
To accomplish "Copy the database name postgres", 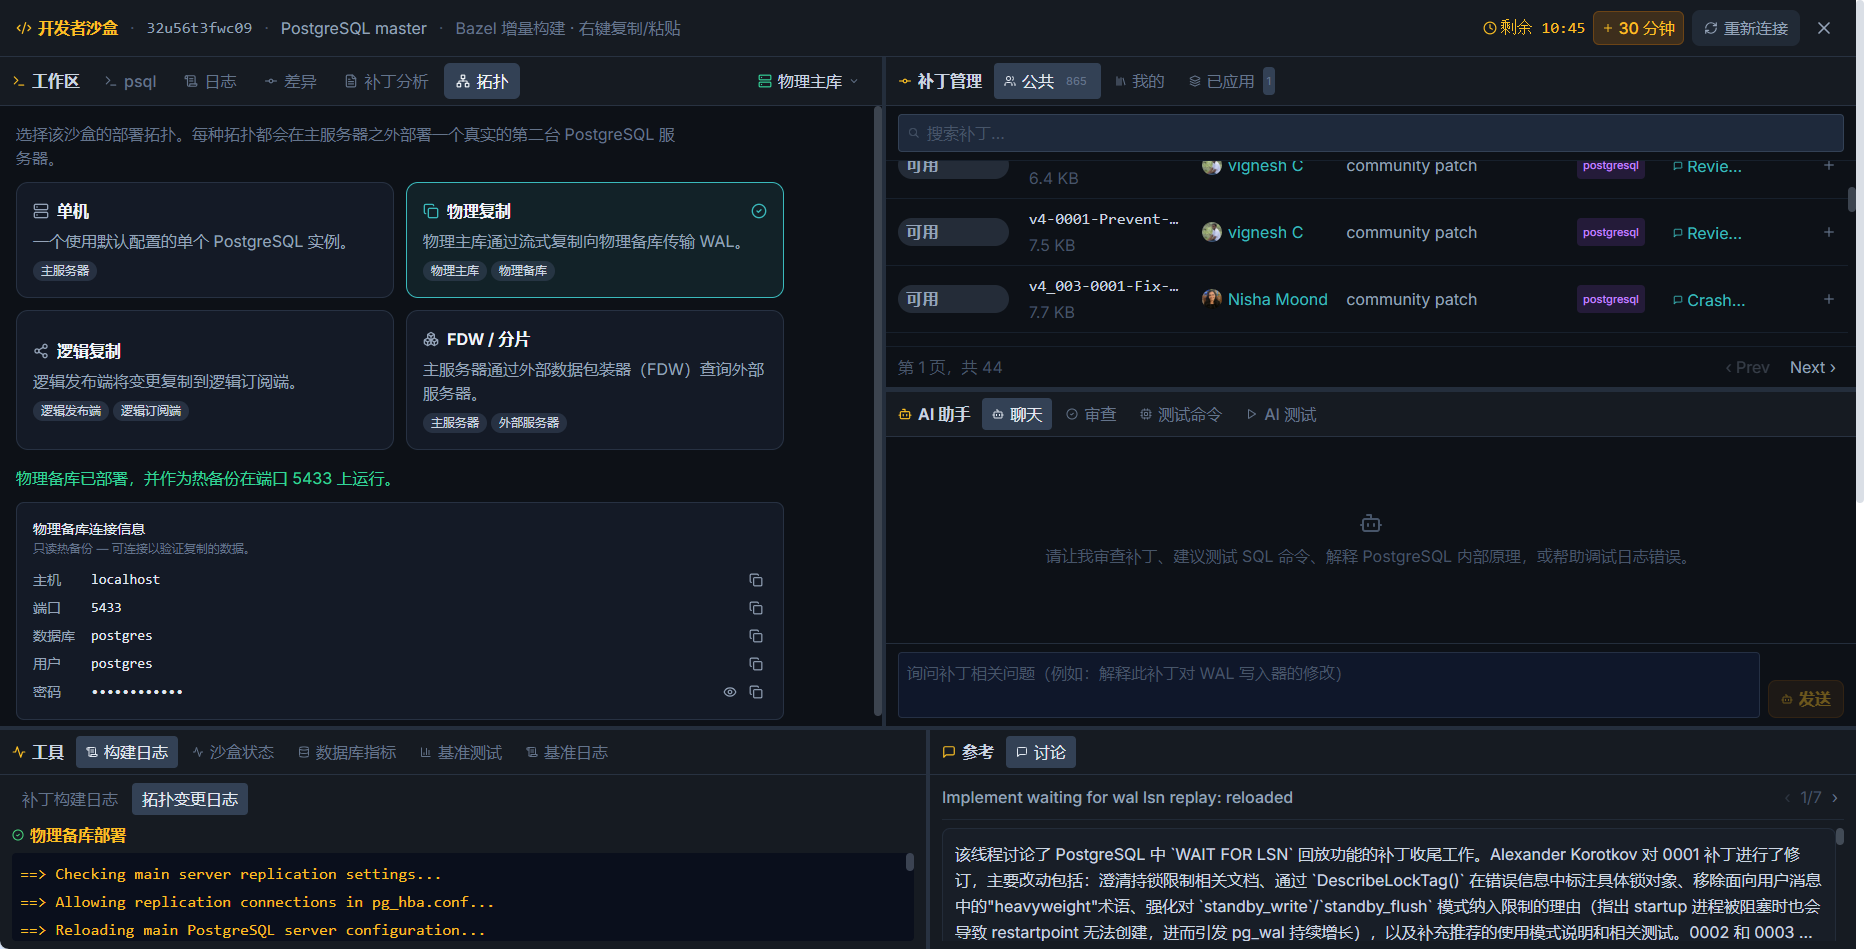I will pos(756,636).
